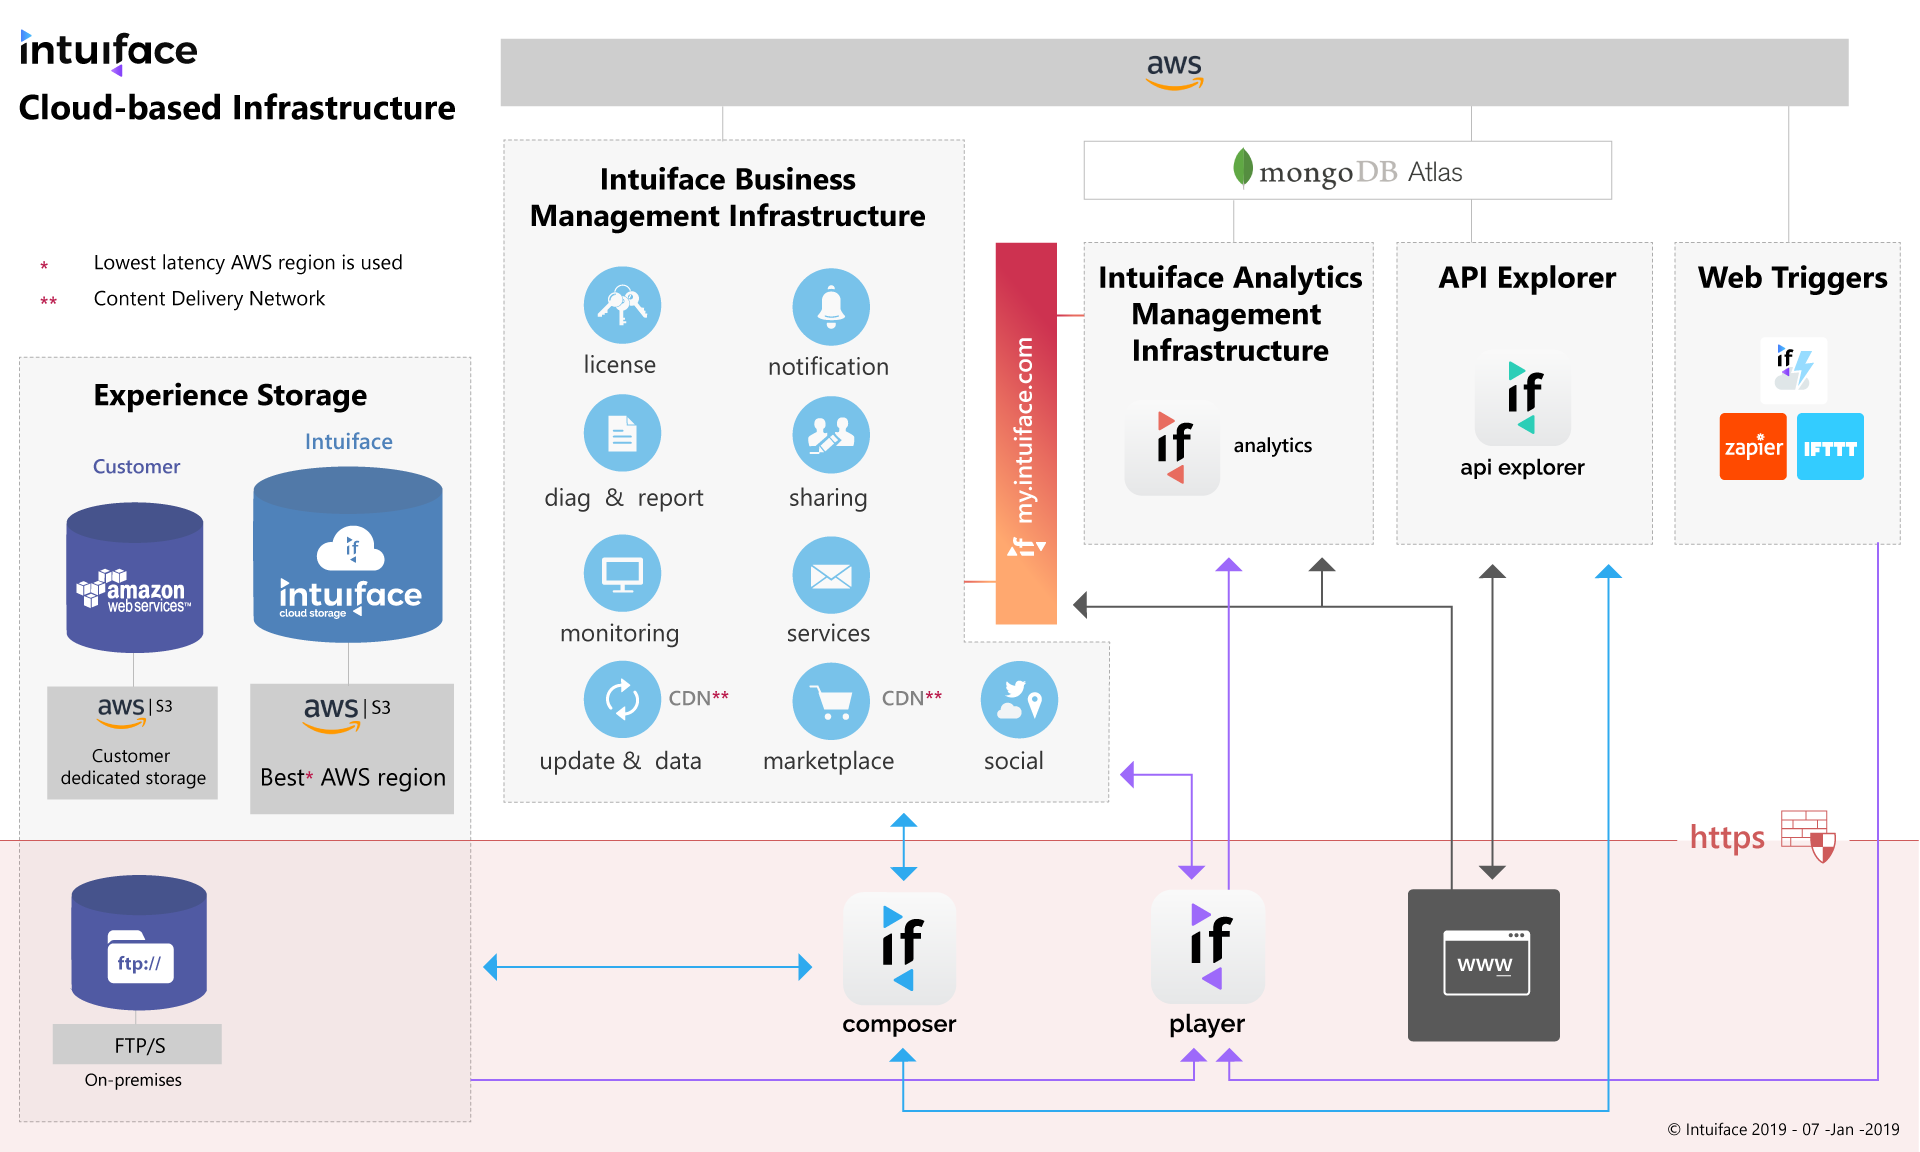Click the 'API Explorer' heading

[1527, 277]
